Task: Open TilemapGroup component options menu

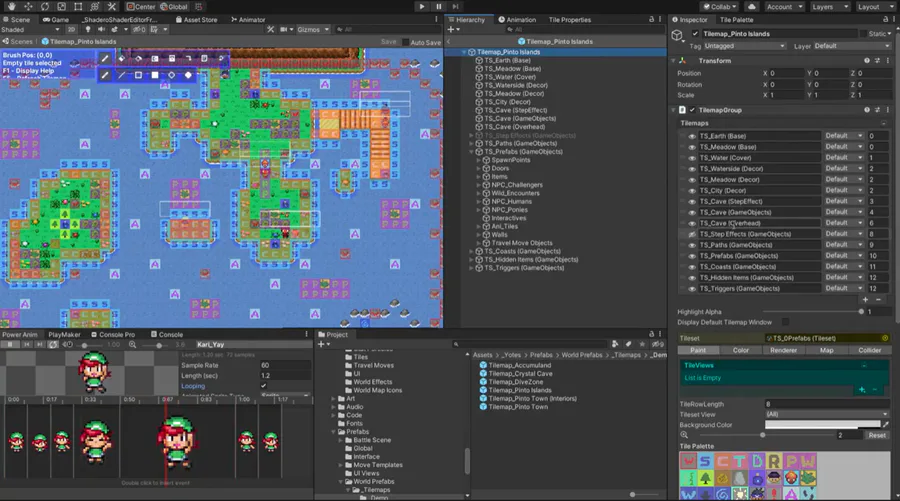Action: (887, 110)
